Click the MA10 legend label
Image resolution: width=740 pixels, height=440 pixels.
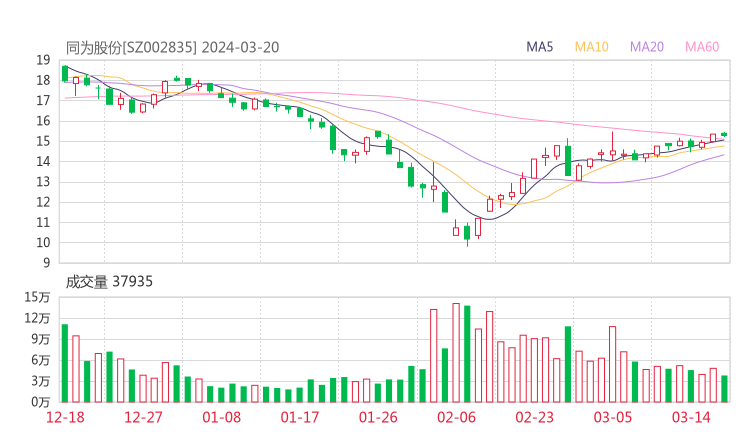[x=591, y=47]
